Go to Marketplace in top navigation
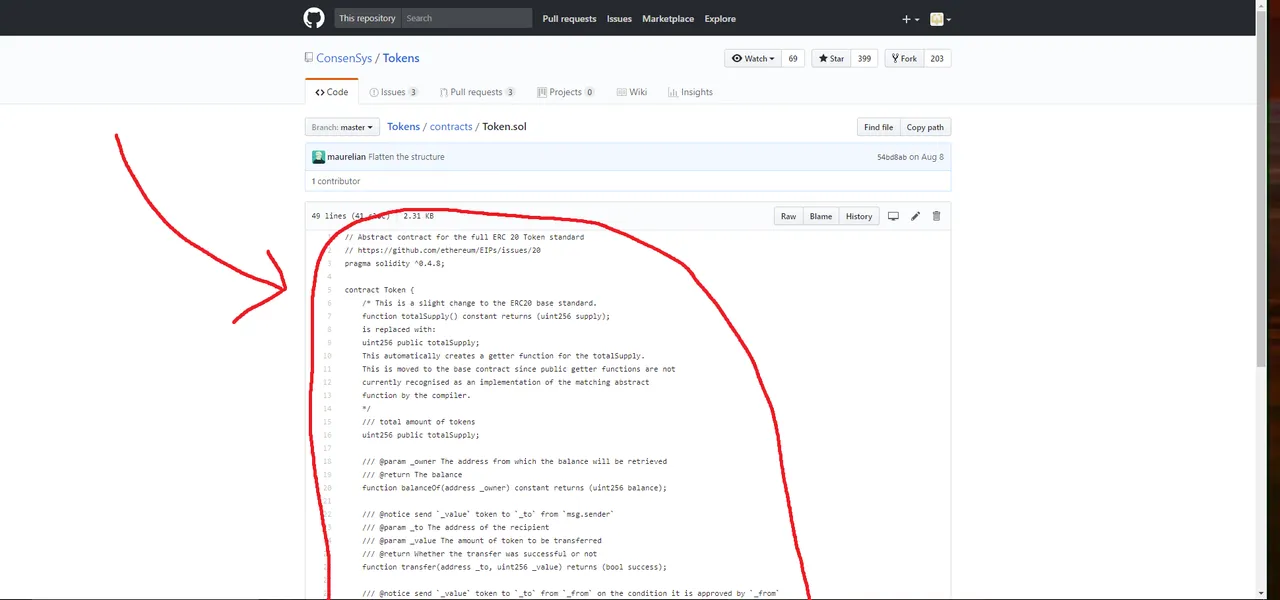Viewport: 1280px width, 600px height. pos(668,19)
